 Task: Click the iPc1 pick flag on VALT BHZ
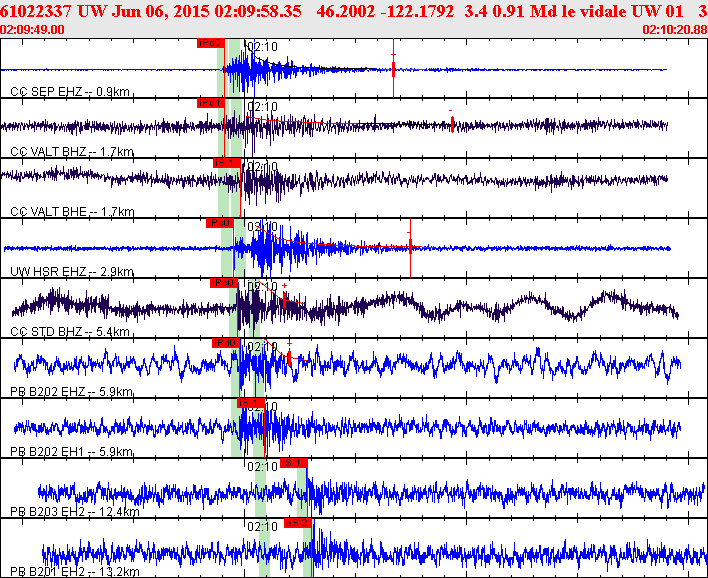(210, 103)
